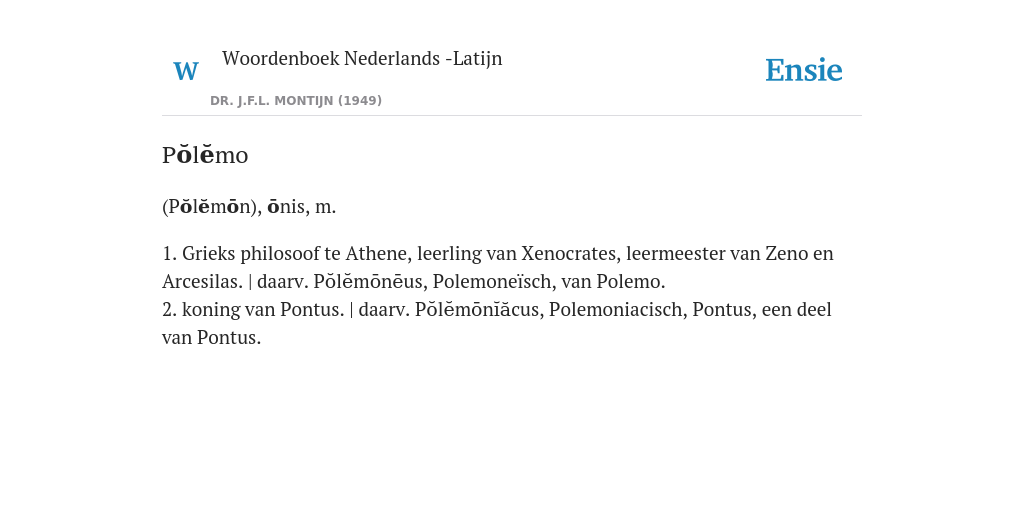Click the name Xenocrates in definition
Image resolution: width=1024 pixels, height=512 pixels.
point(571,253)
